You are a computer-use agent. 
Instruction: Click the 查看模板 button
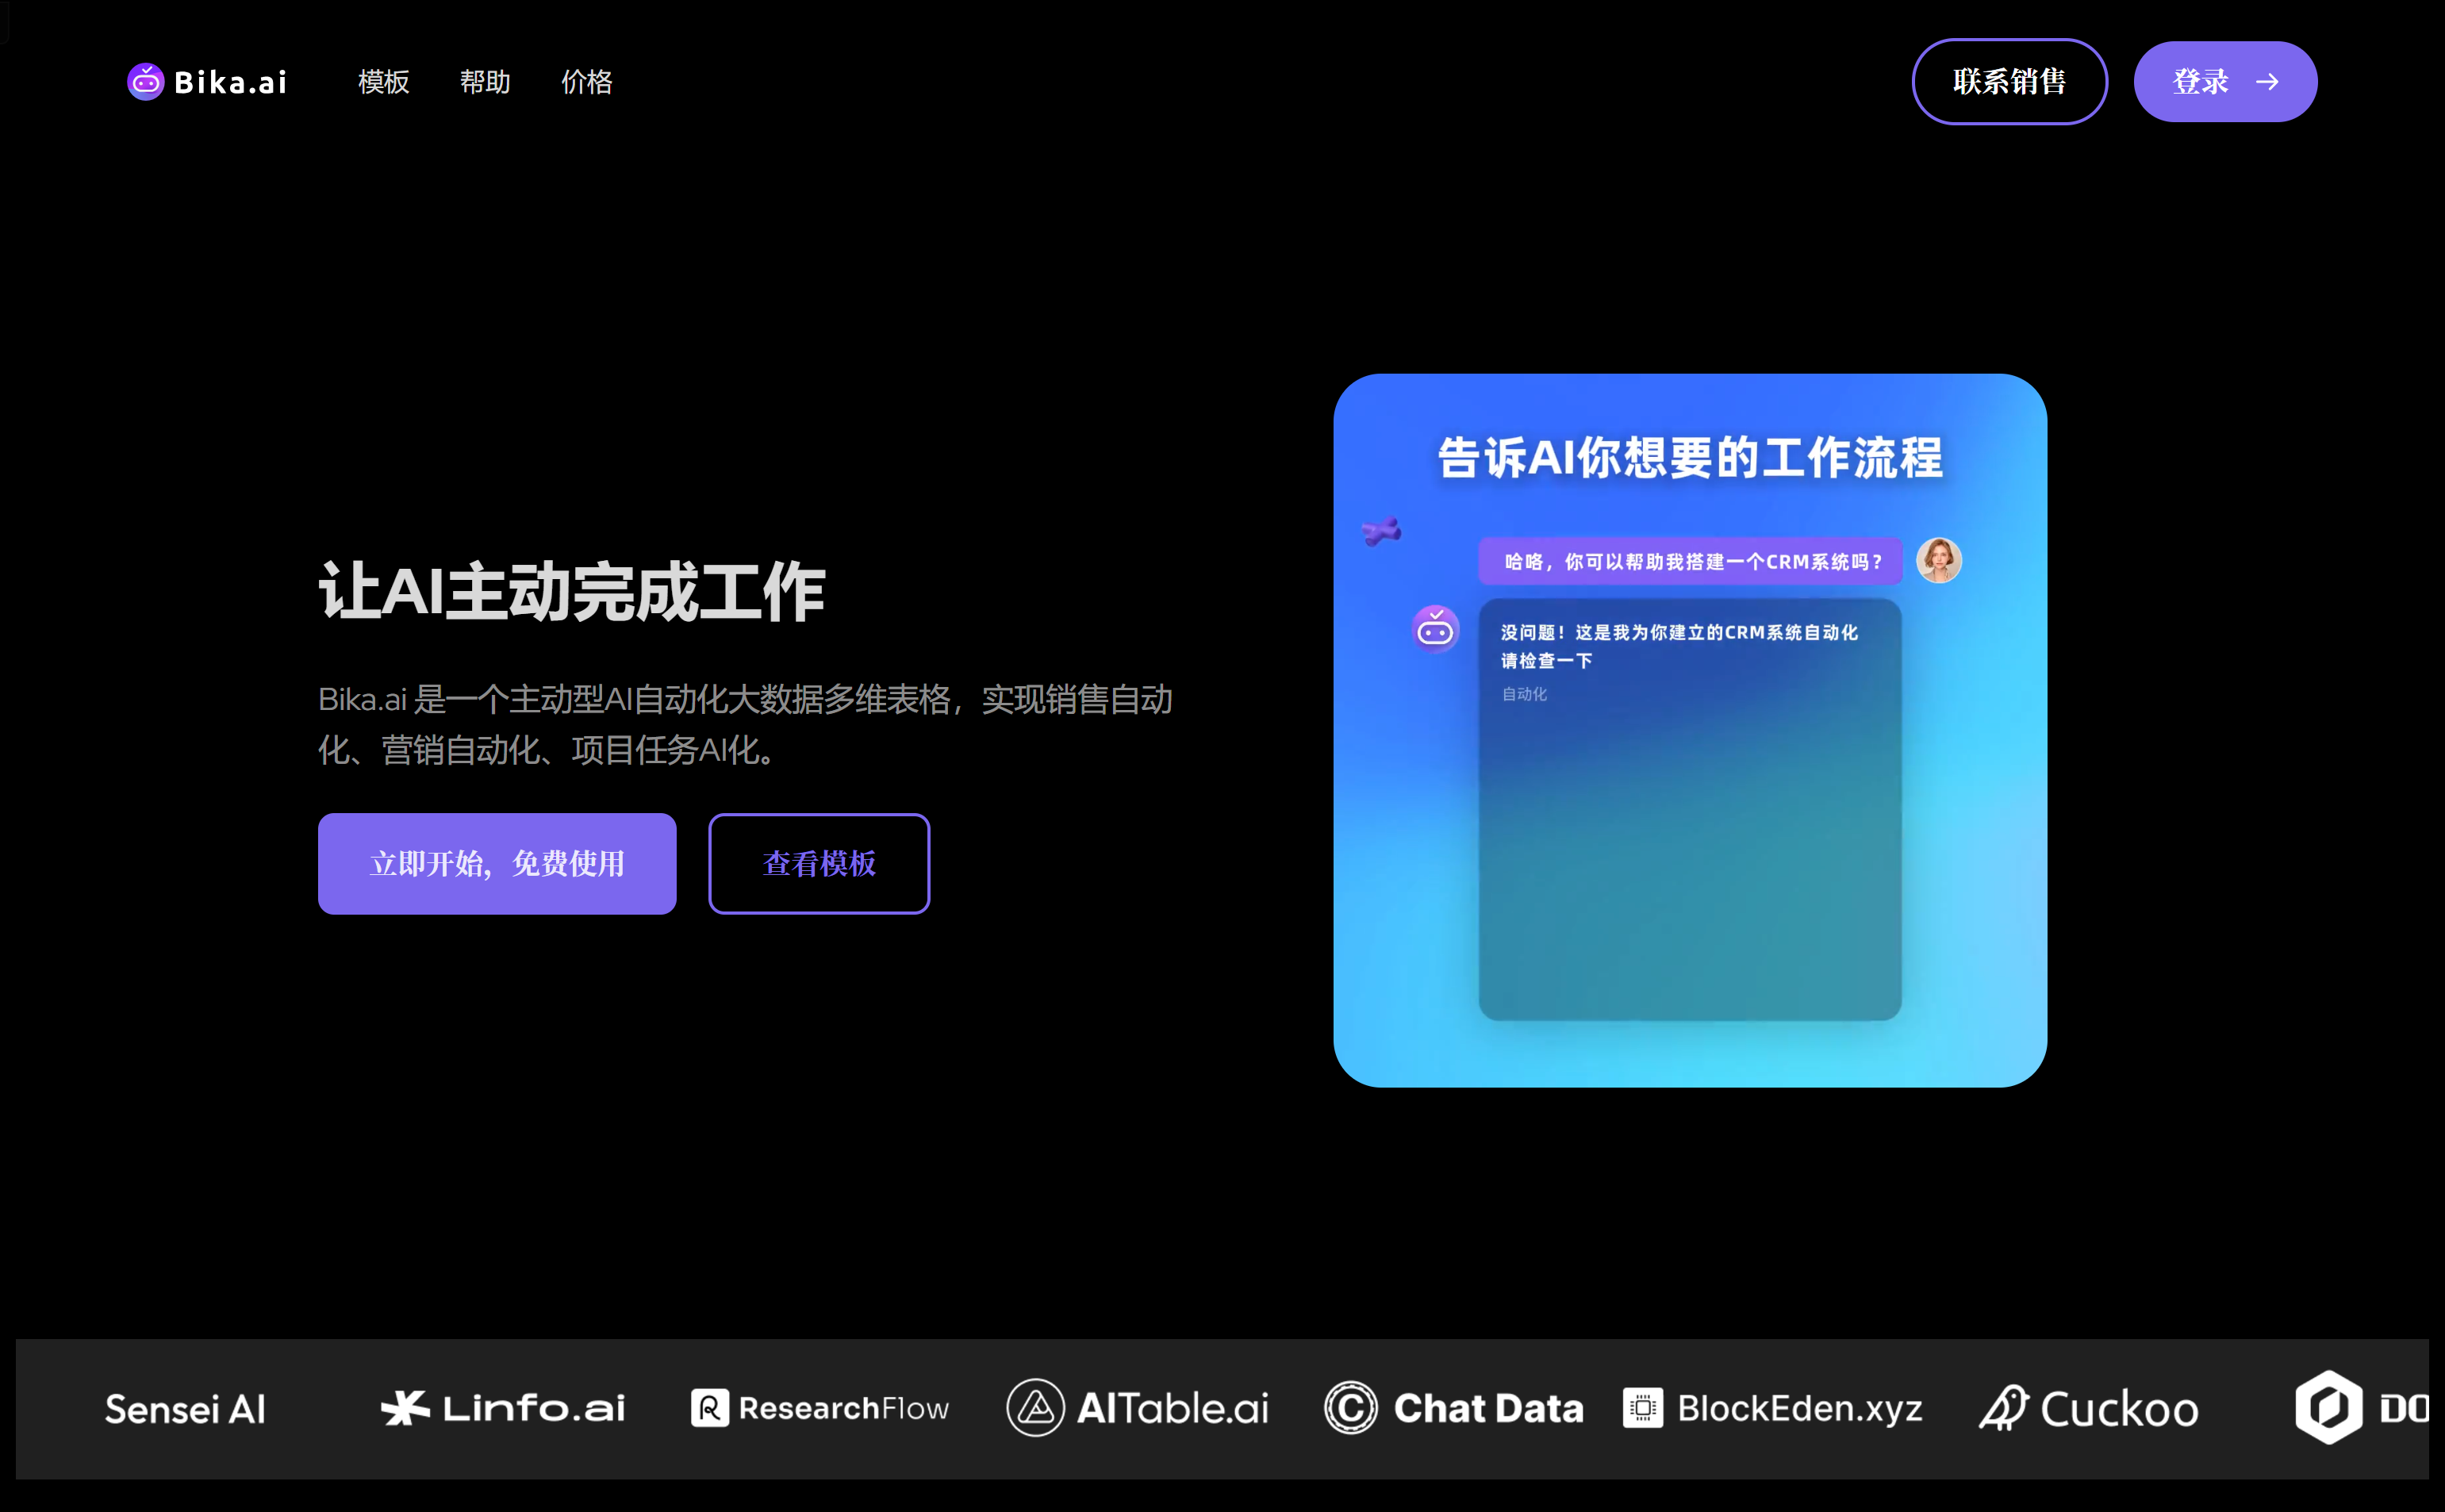point(819,864)
